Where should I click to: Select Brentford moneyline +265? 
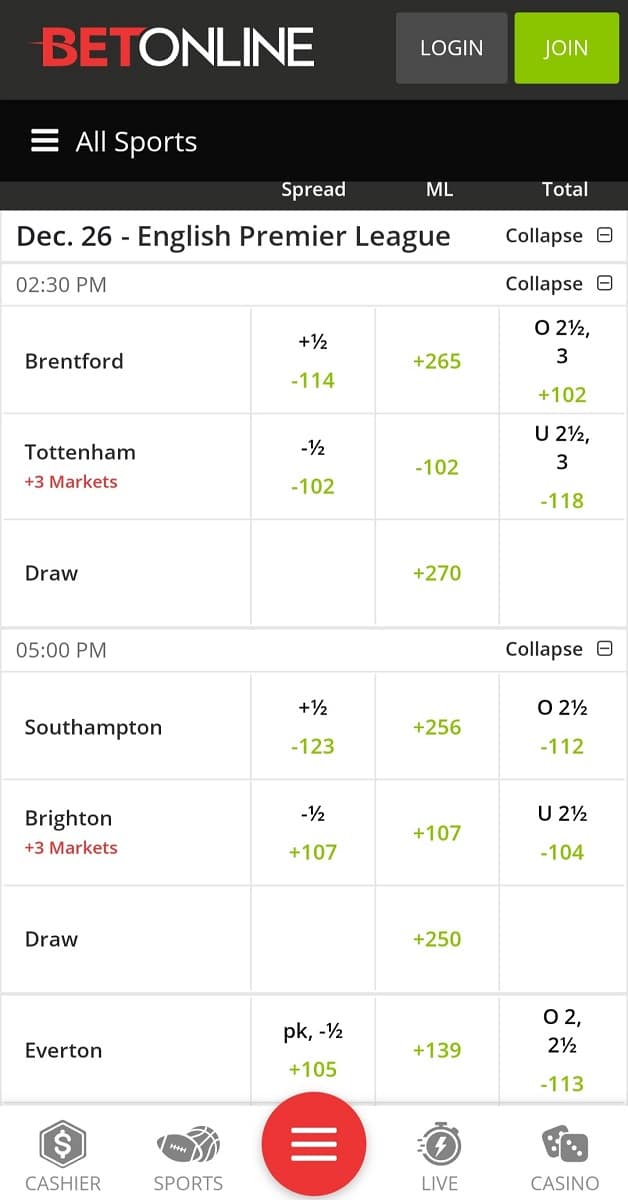click(x=437, y=361)
